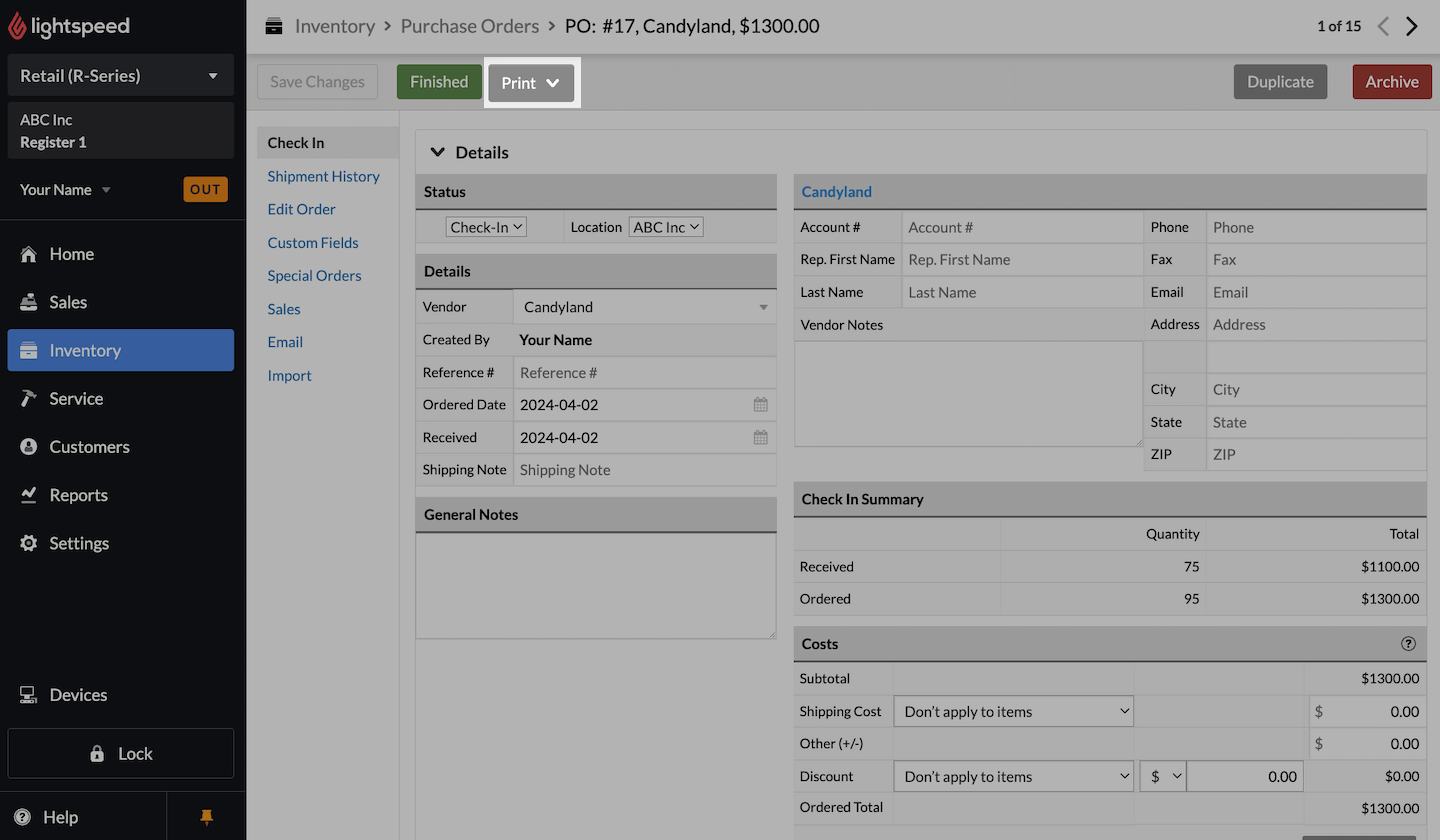Click the green Finished button
Image resolution: width=1440 pixels, height=840 pixels.
[x=439, y=82]
